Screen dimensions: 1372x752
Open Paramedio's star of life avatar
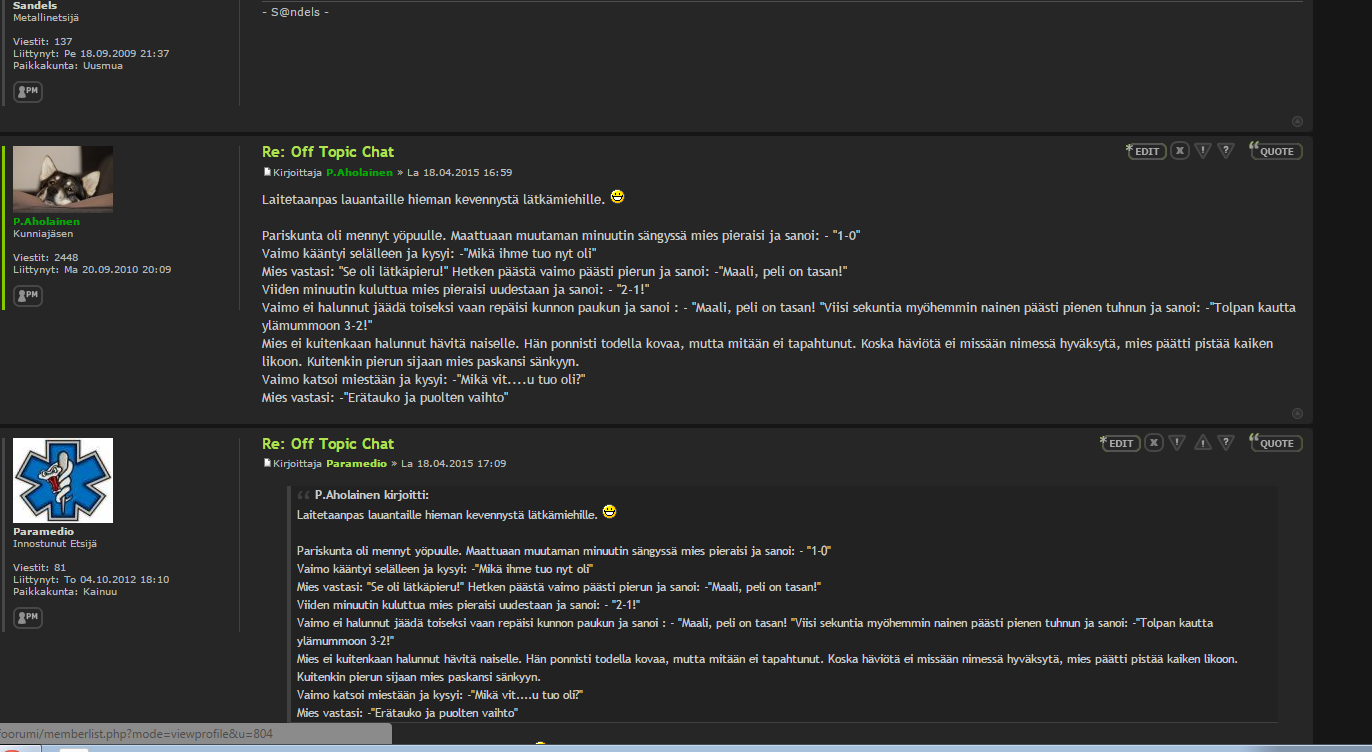point(63,480)
